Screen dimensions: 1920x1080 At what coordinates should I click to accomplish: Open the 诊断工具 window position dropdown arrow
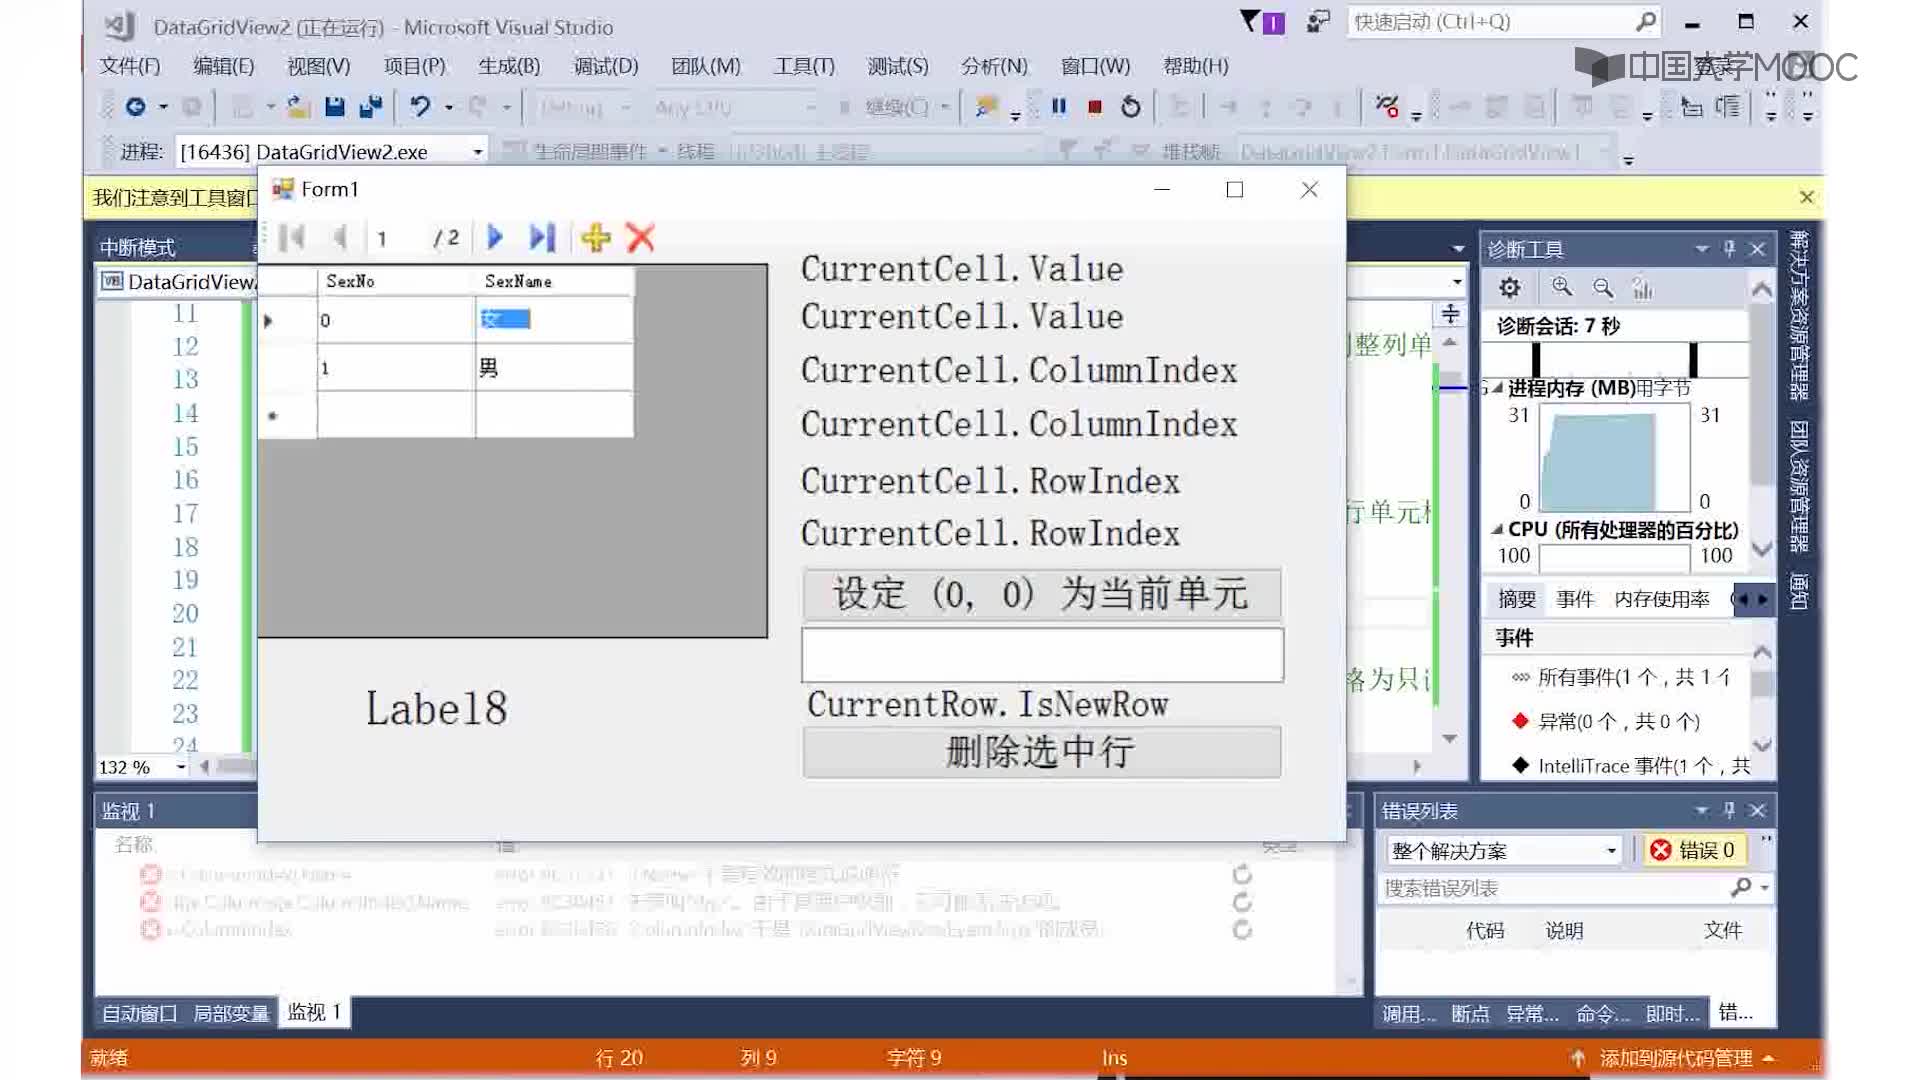pos(1702,248)
